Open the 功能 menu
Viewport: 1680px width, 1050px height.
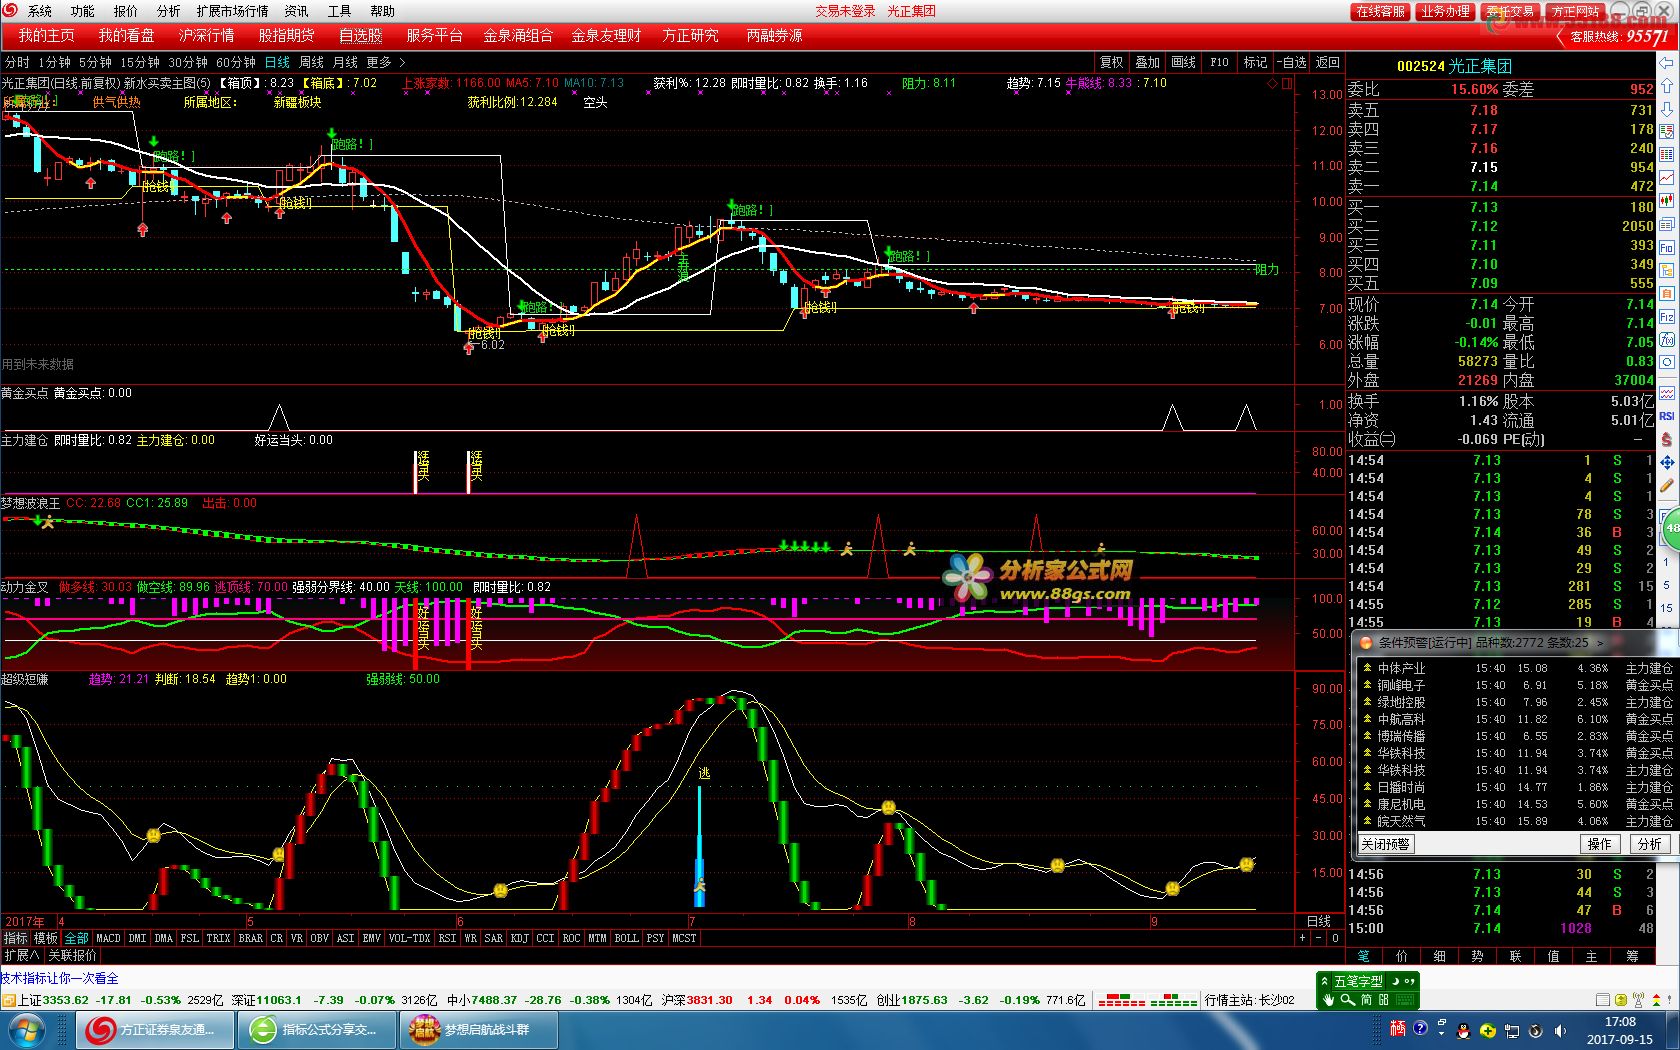pyautogui.click(x=83, y=11)
